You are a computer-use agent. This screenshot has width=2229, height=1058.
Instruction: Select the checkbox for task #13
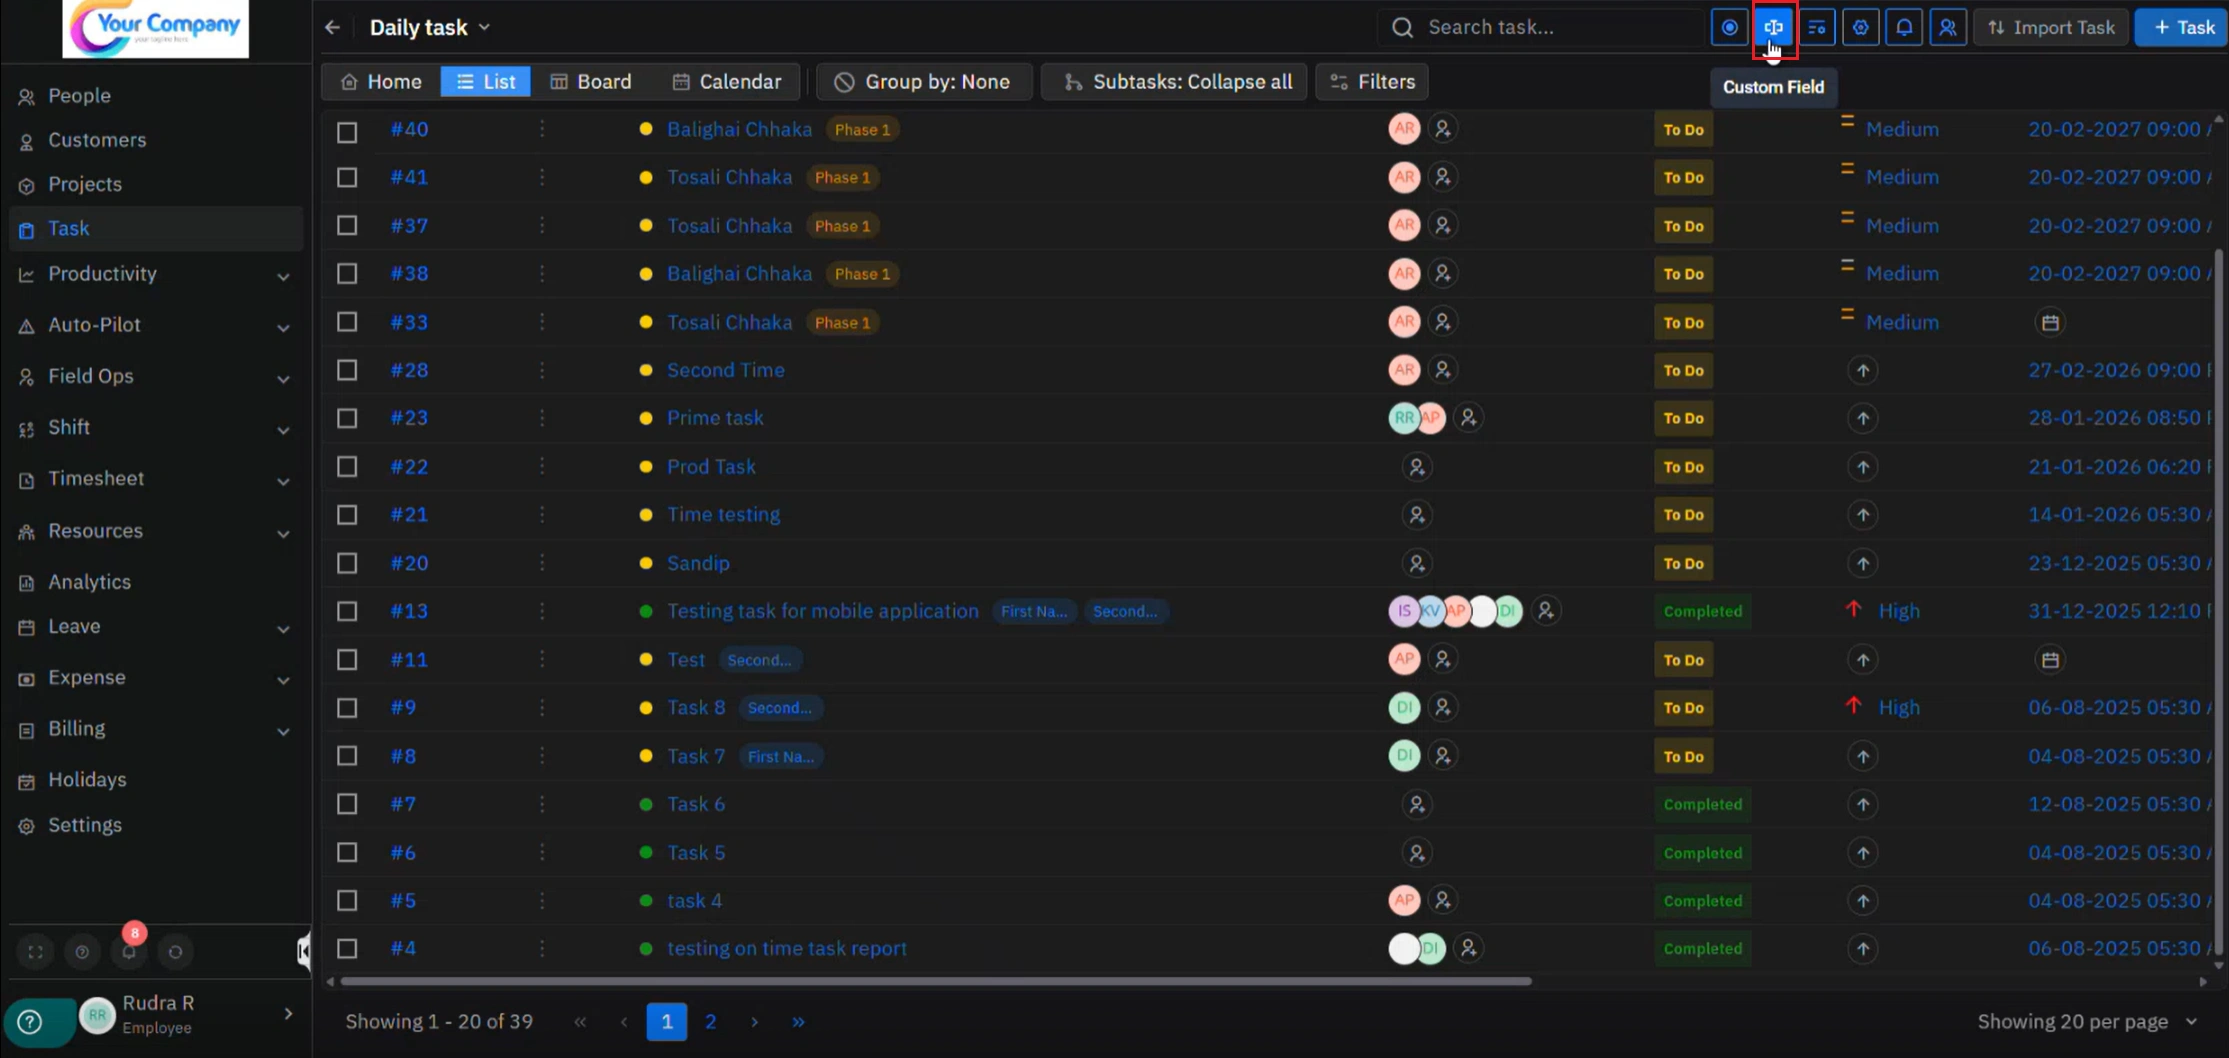[347, 611]
